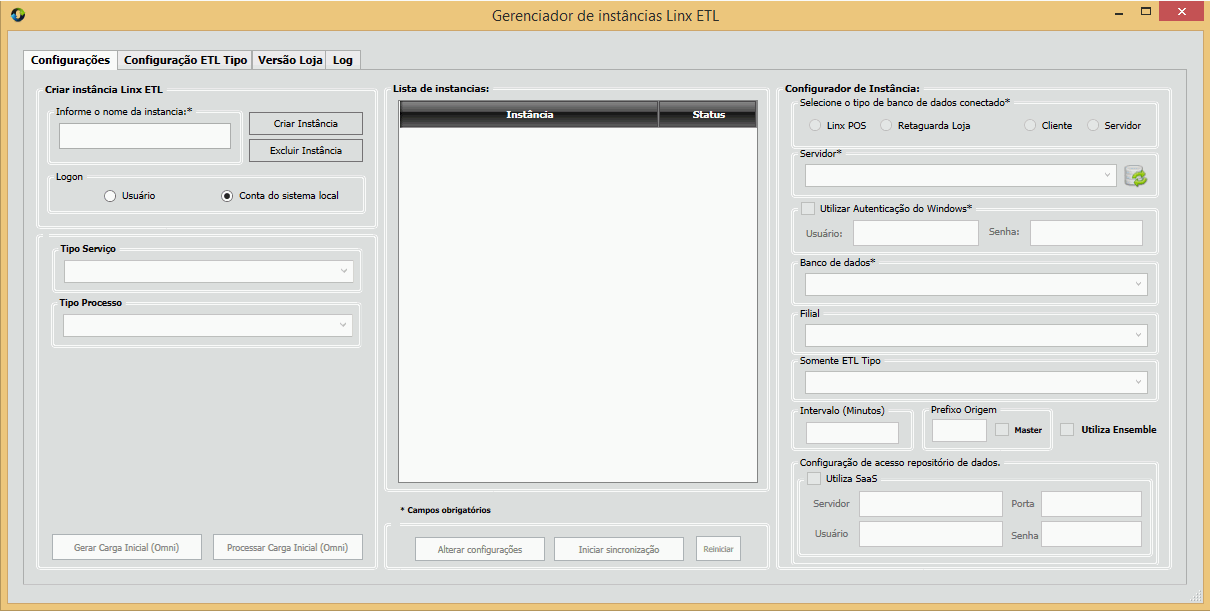Open the Tipo Processo dropdown
The height and width of the screenshot is (611, 1210).
coord(208,325)
